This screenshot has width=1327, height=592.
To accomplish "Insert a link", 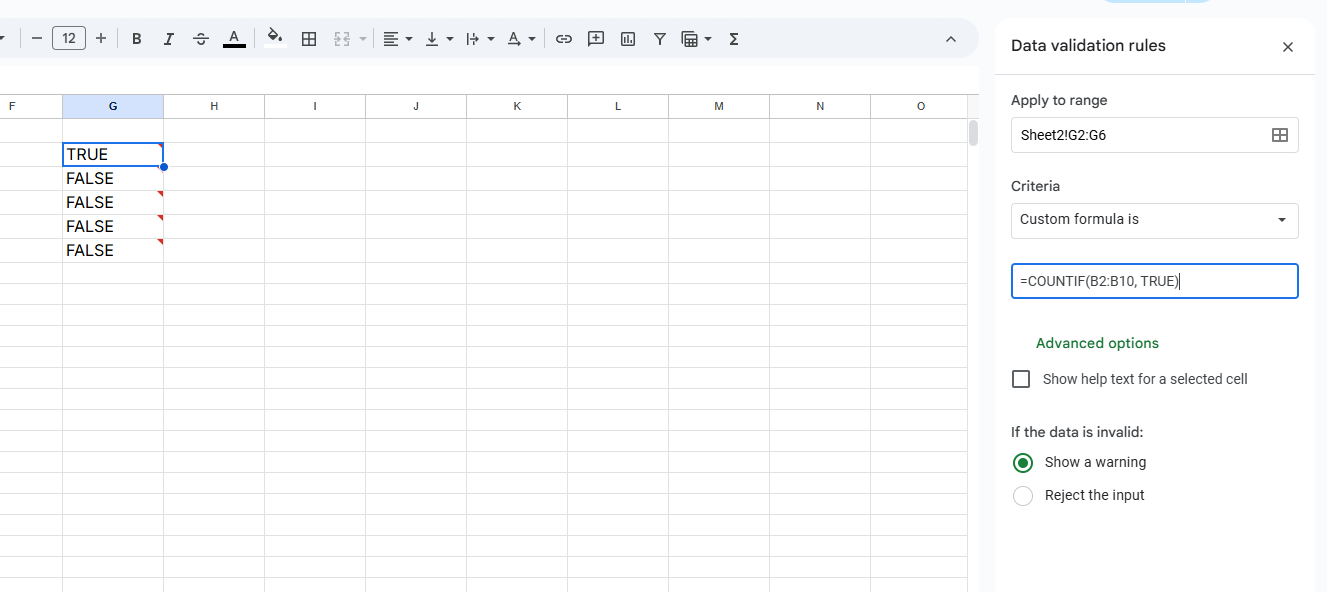I will point(564,39).
